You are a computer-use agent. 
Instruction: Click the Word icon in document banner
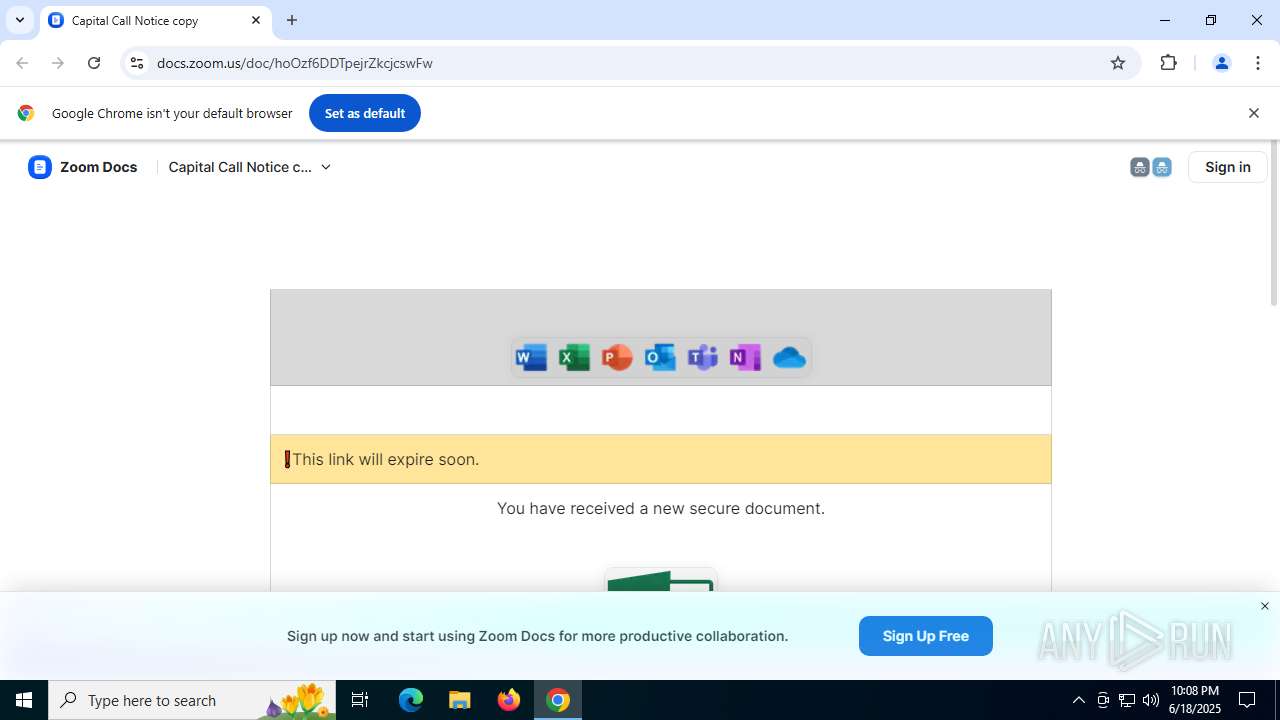(531, 357)
